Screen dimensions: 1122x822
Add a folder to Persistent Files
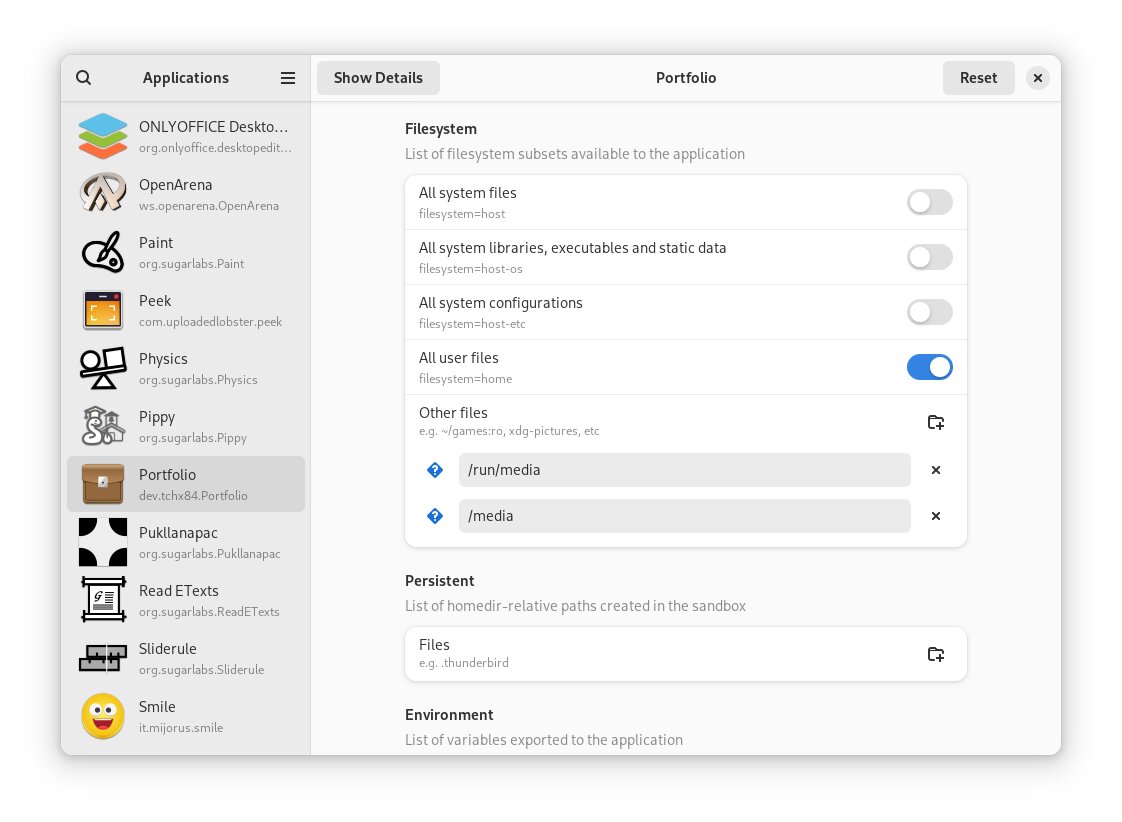(x=936, y=654)
